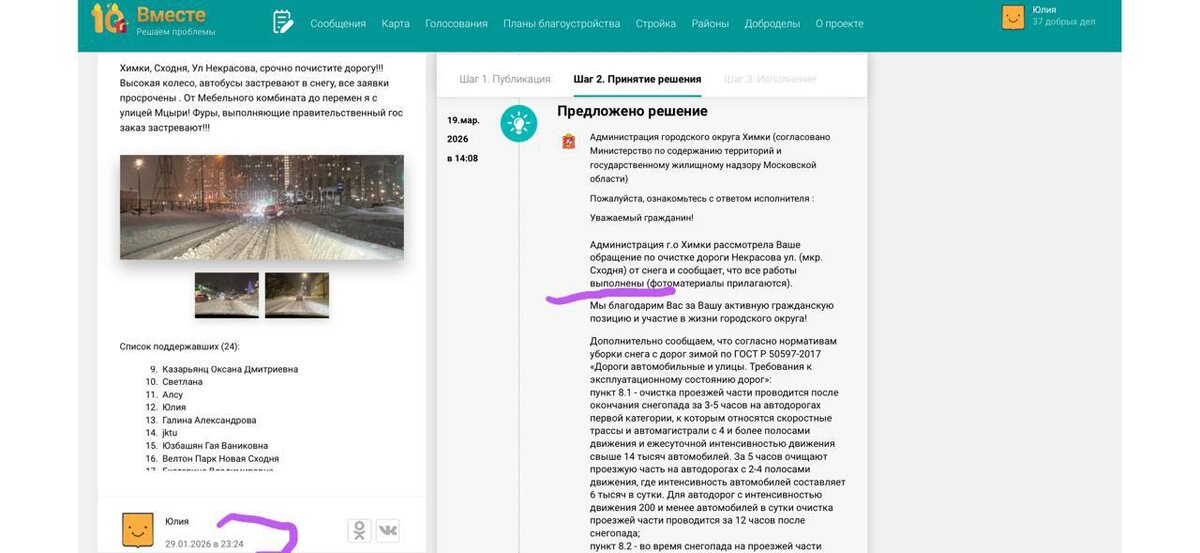The image size is (1200, 553).
Task: Click supporter Алсу in list
Action: (x=172, y=395)
